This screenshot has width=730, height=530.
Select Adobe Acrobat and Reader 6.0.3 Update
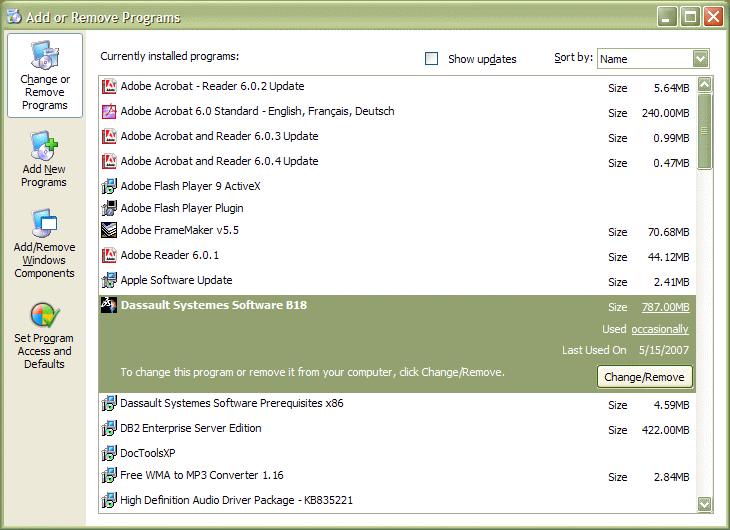tap(397, 136)
